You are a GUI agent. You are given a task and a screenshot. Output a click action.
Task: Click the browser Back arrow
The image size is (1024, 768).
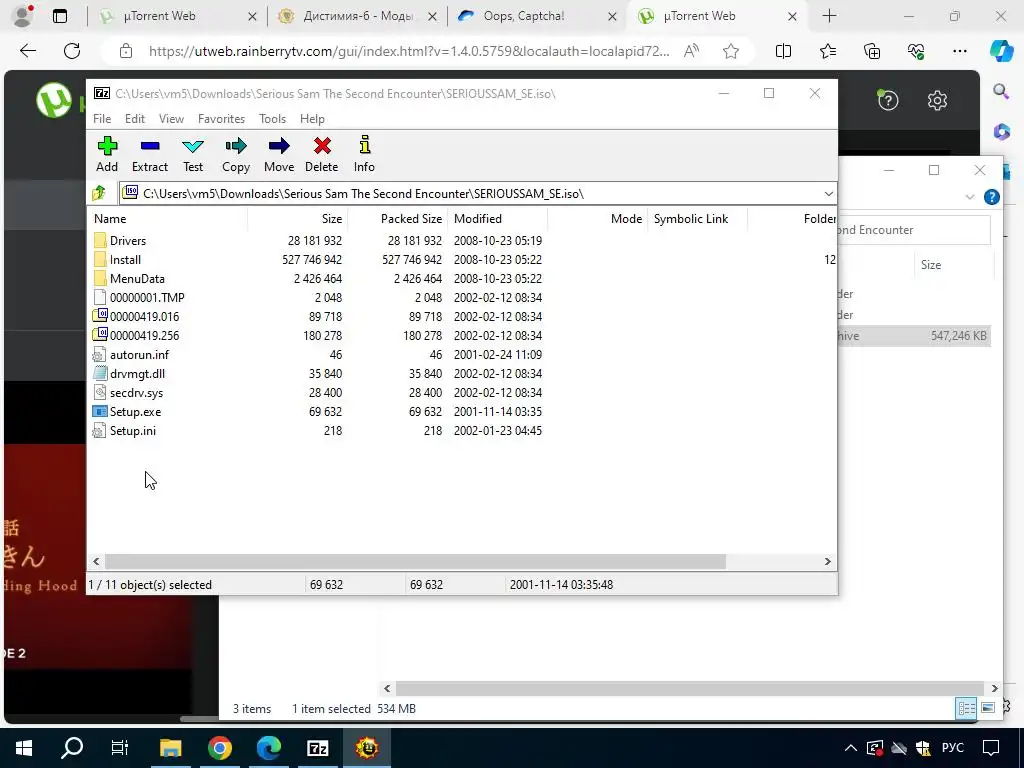[27, 51]
